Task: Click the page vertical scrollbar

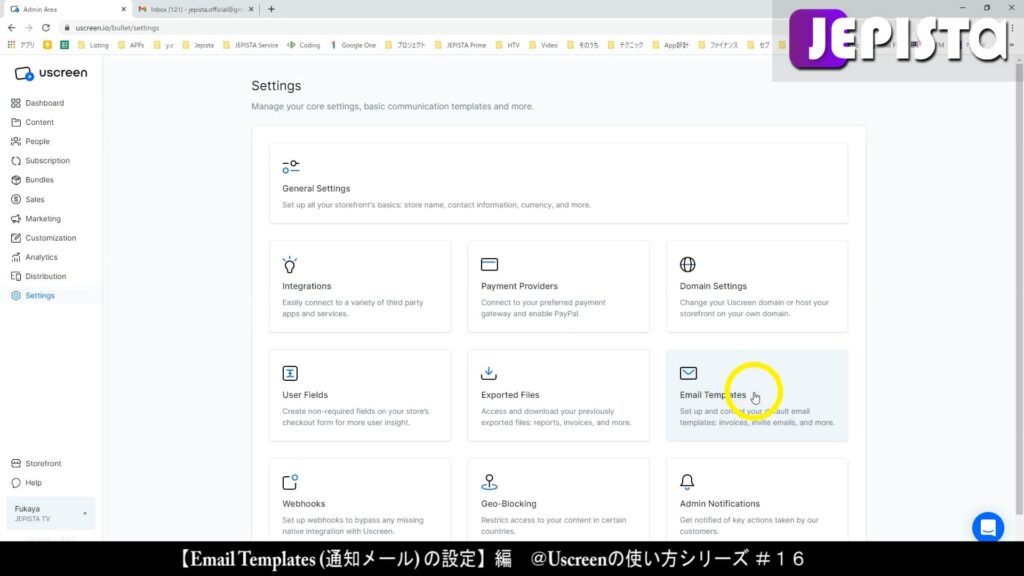Action: tap(1019, 287)
